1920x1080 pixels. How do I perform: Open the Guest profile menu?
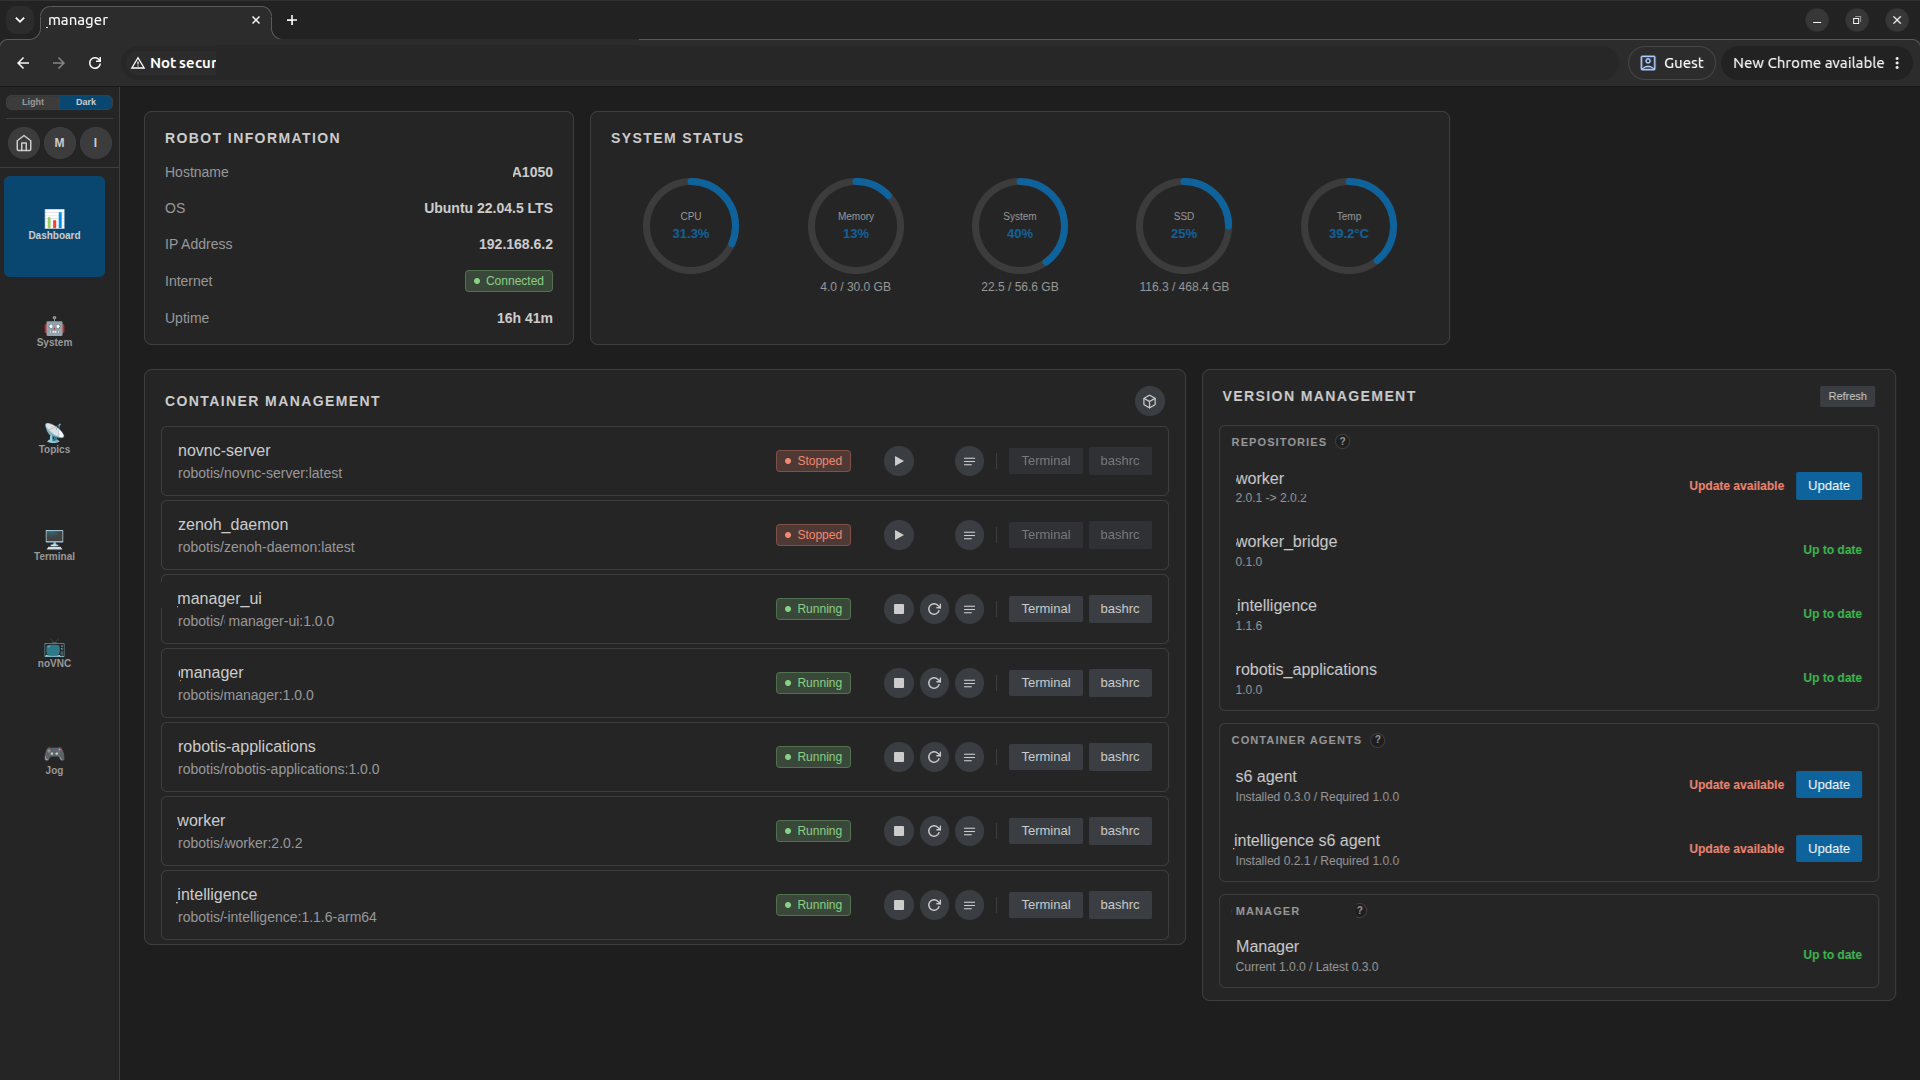[1672, 63]
